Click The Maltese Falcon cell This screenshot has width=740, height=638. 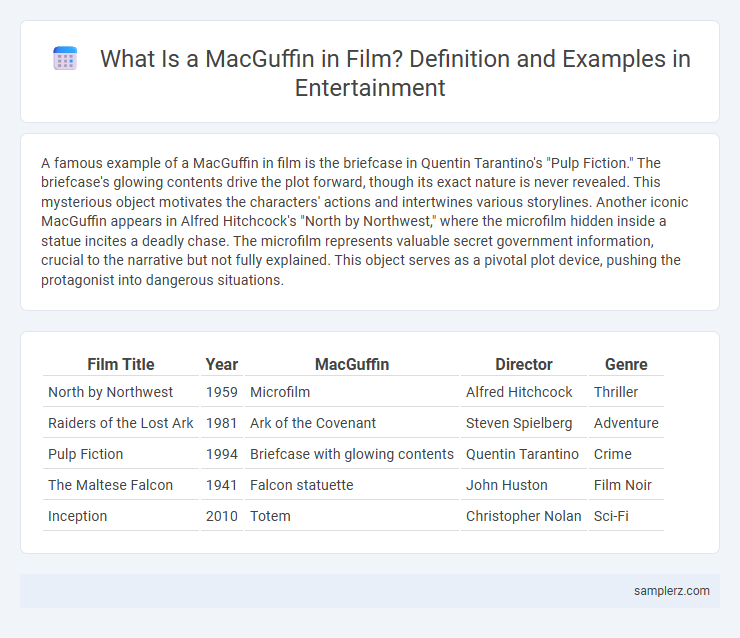pos(121,485)
